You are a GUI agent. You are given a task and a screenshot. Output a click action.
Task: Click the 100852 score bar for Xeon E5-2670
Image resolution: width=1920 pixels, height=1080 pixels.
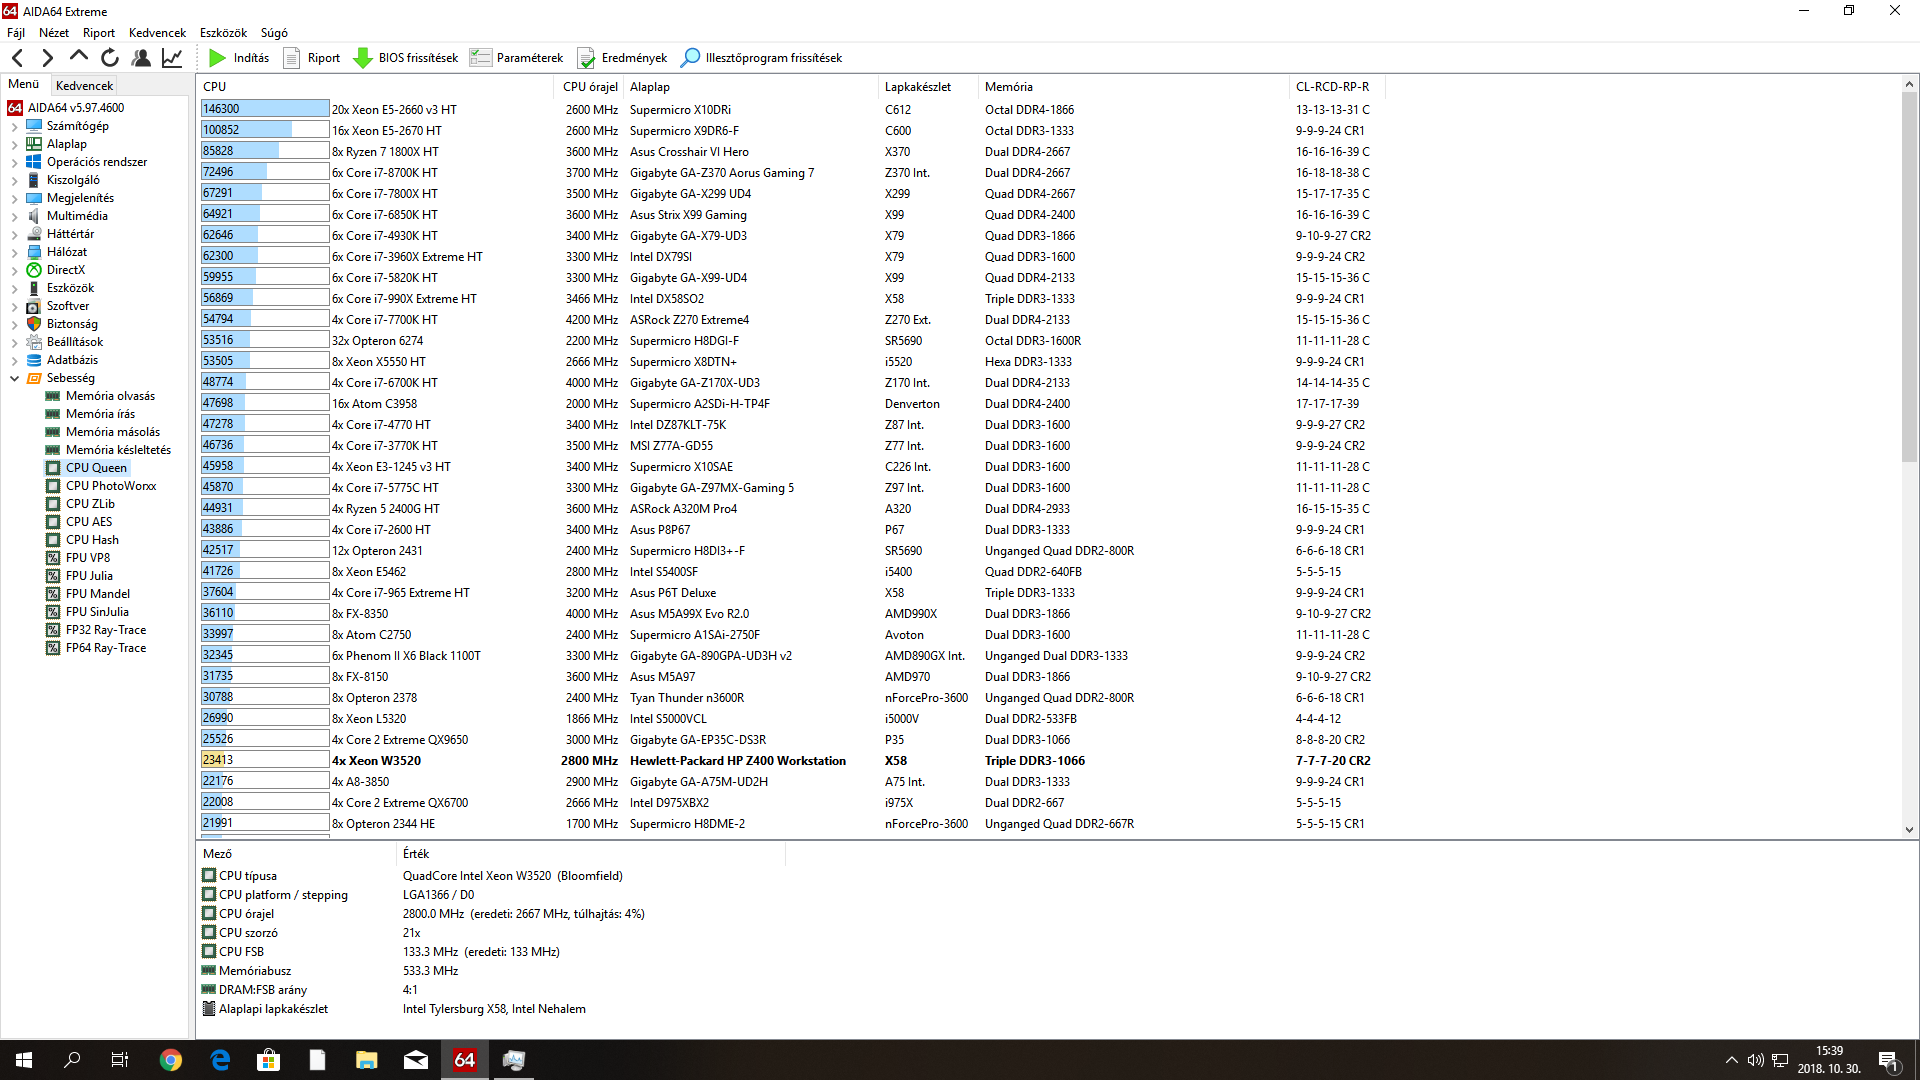[265, 130]
